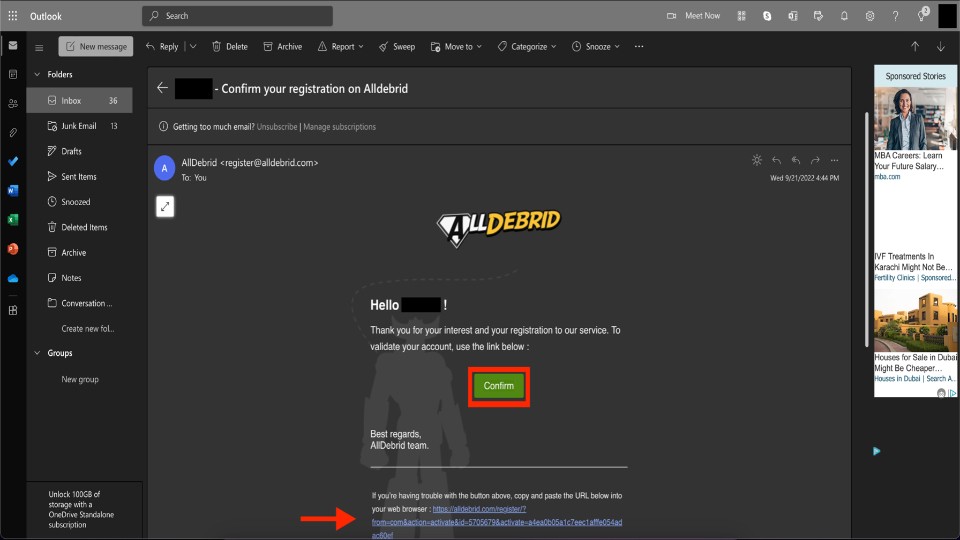Open the Snoozed folder
This screenshot has width=960, height=540.
80,202
